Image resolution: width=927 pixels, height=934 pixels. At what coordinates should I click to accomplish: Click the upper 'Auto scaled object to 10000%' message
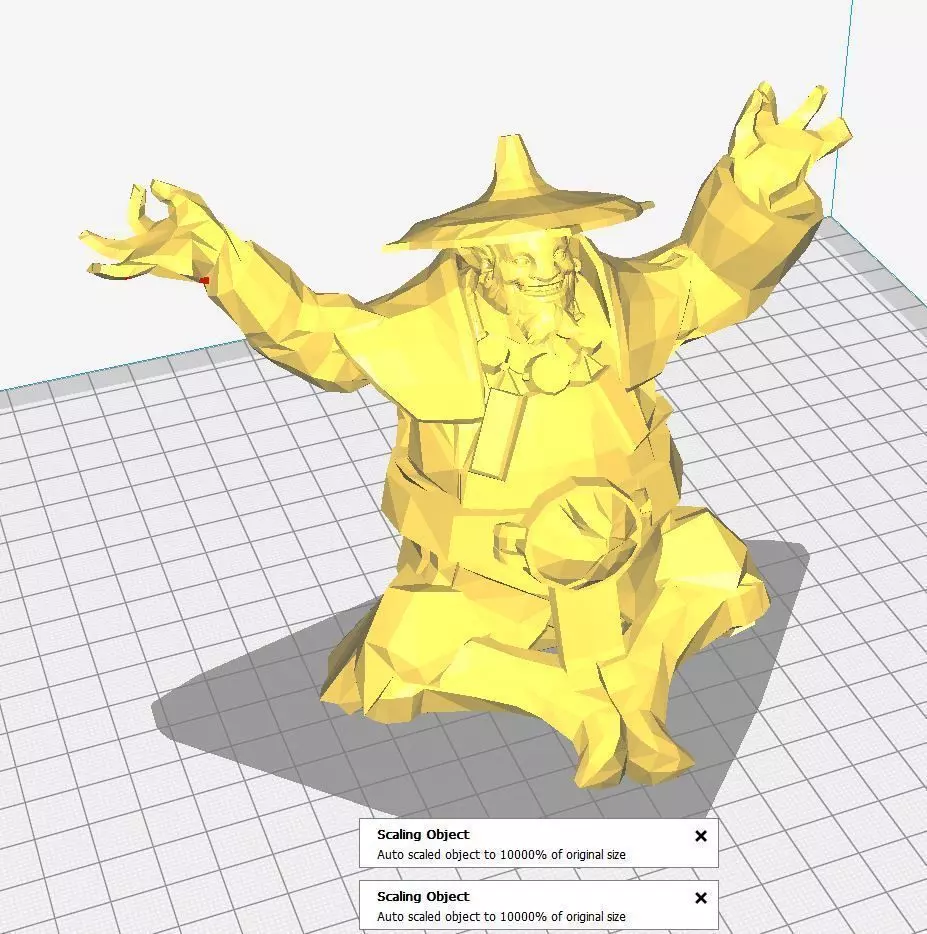pyautogui.click(x=501, y=855)
